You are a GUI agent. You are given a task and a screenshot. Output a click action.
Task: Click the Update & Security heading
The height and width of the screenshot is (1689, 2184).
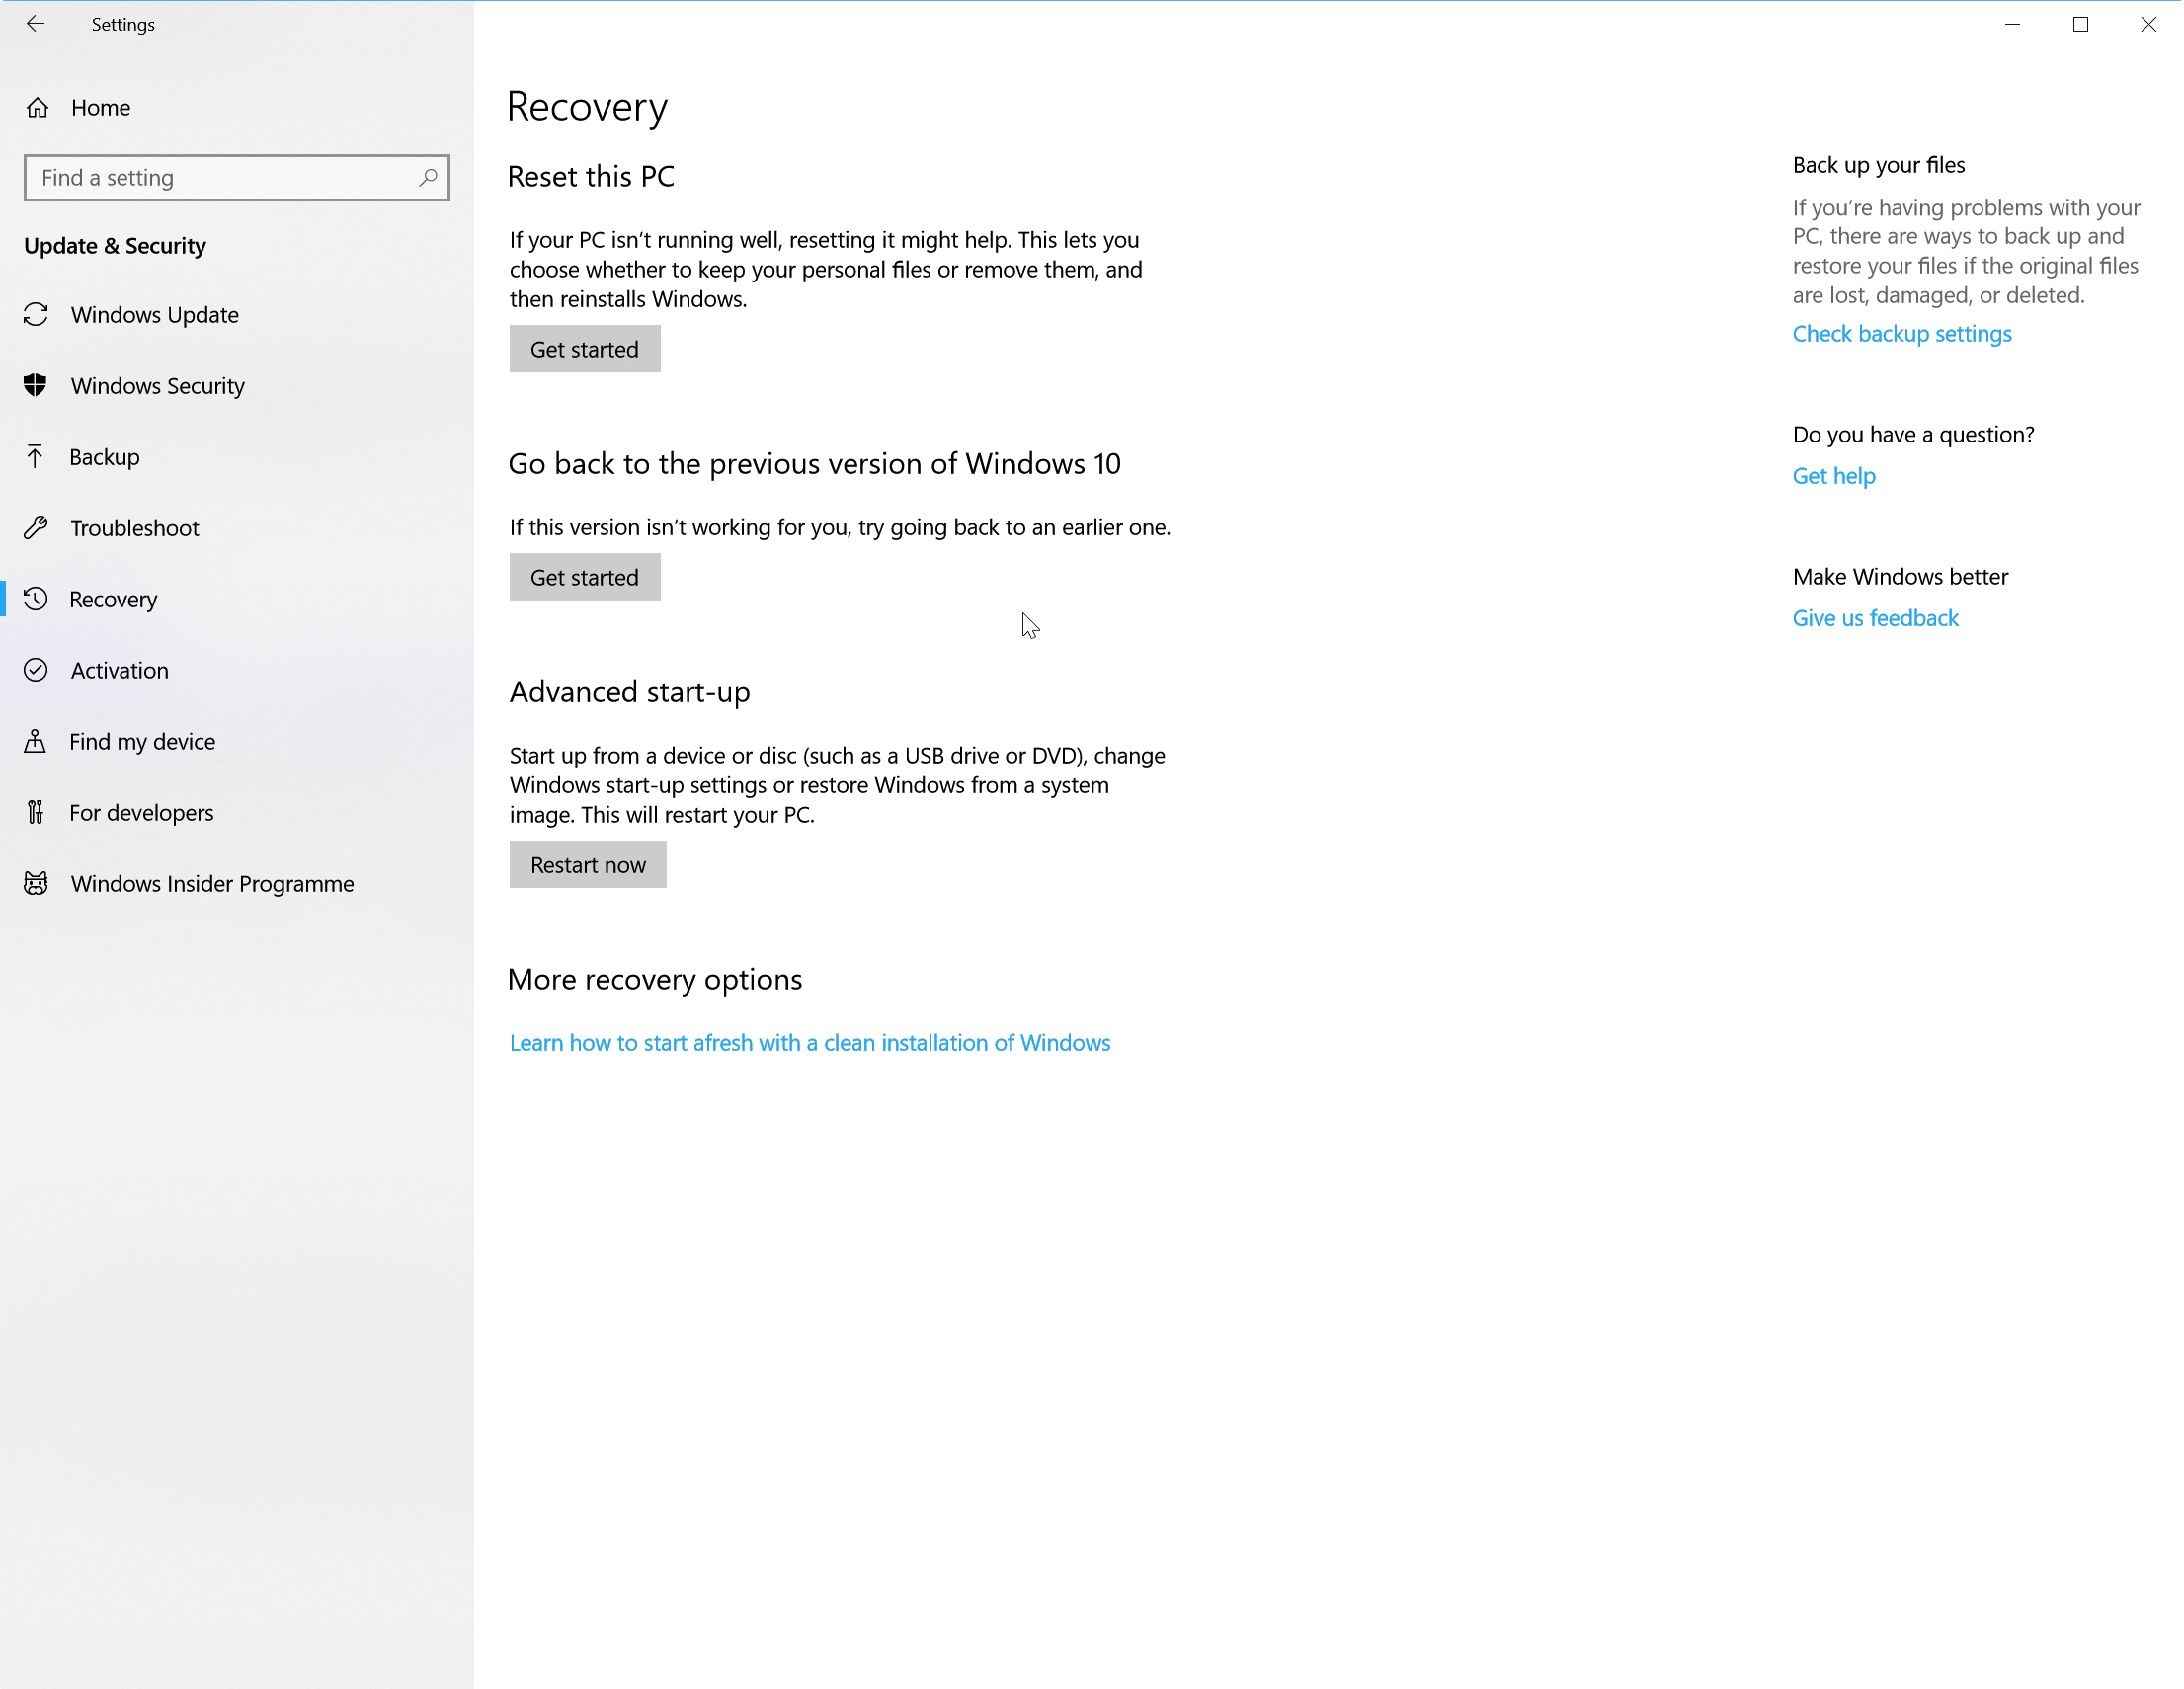click(x=115, y=245)
